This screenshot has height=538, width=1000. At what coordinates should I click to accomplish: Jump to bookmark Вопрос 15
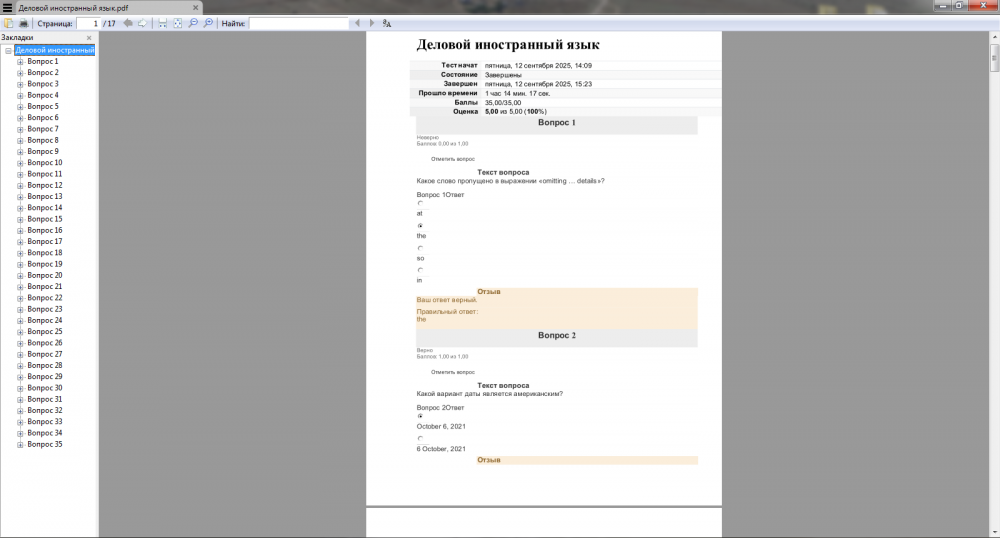click(x=45, y=219)
